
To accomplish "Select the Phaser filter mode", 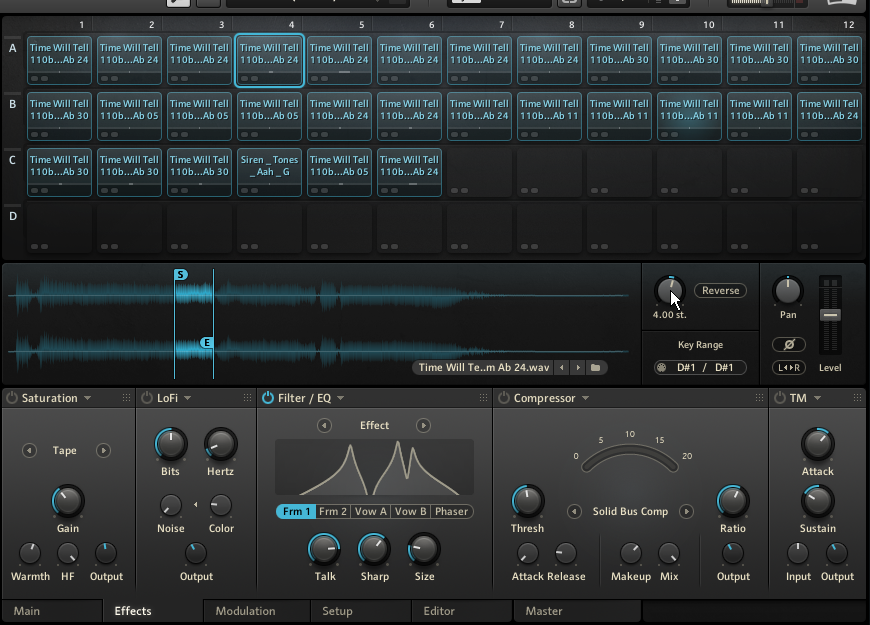I will click(451, 511).
